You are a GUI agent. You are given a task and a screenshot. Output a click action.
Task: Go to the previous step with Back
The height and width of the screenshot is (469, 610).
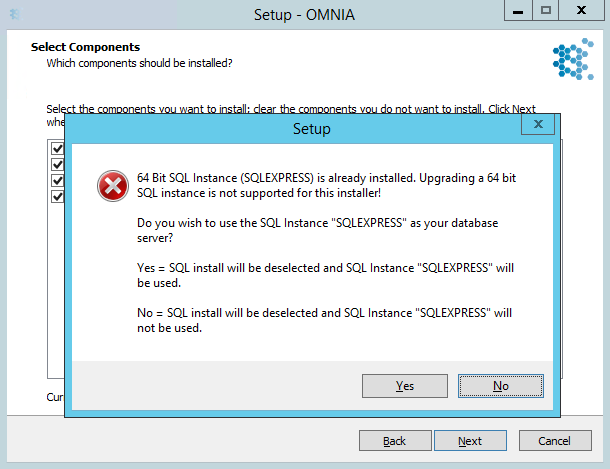pyautogui.click(x=395, y=441)
